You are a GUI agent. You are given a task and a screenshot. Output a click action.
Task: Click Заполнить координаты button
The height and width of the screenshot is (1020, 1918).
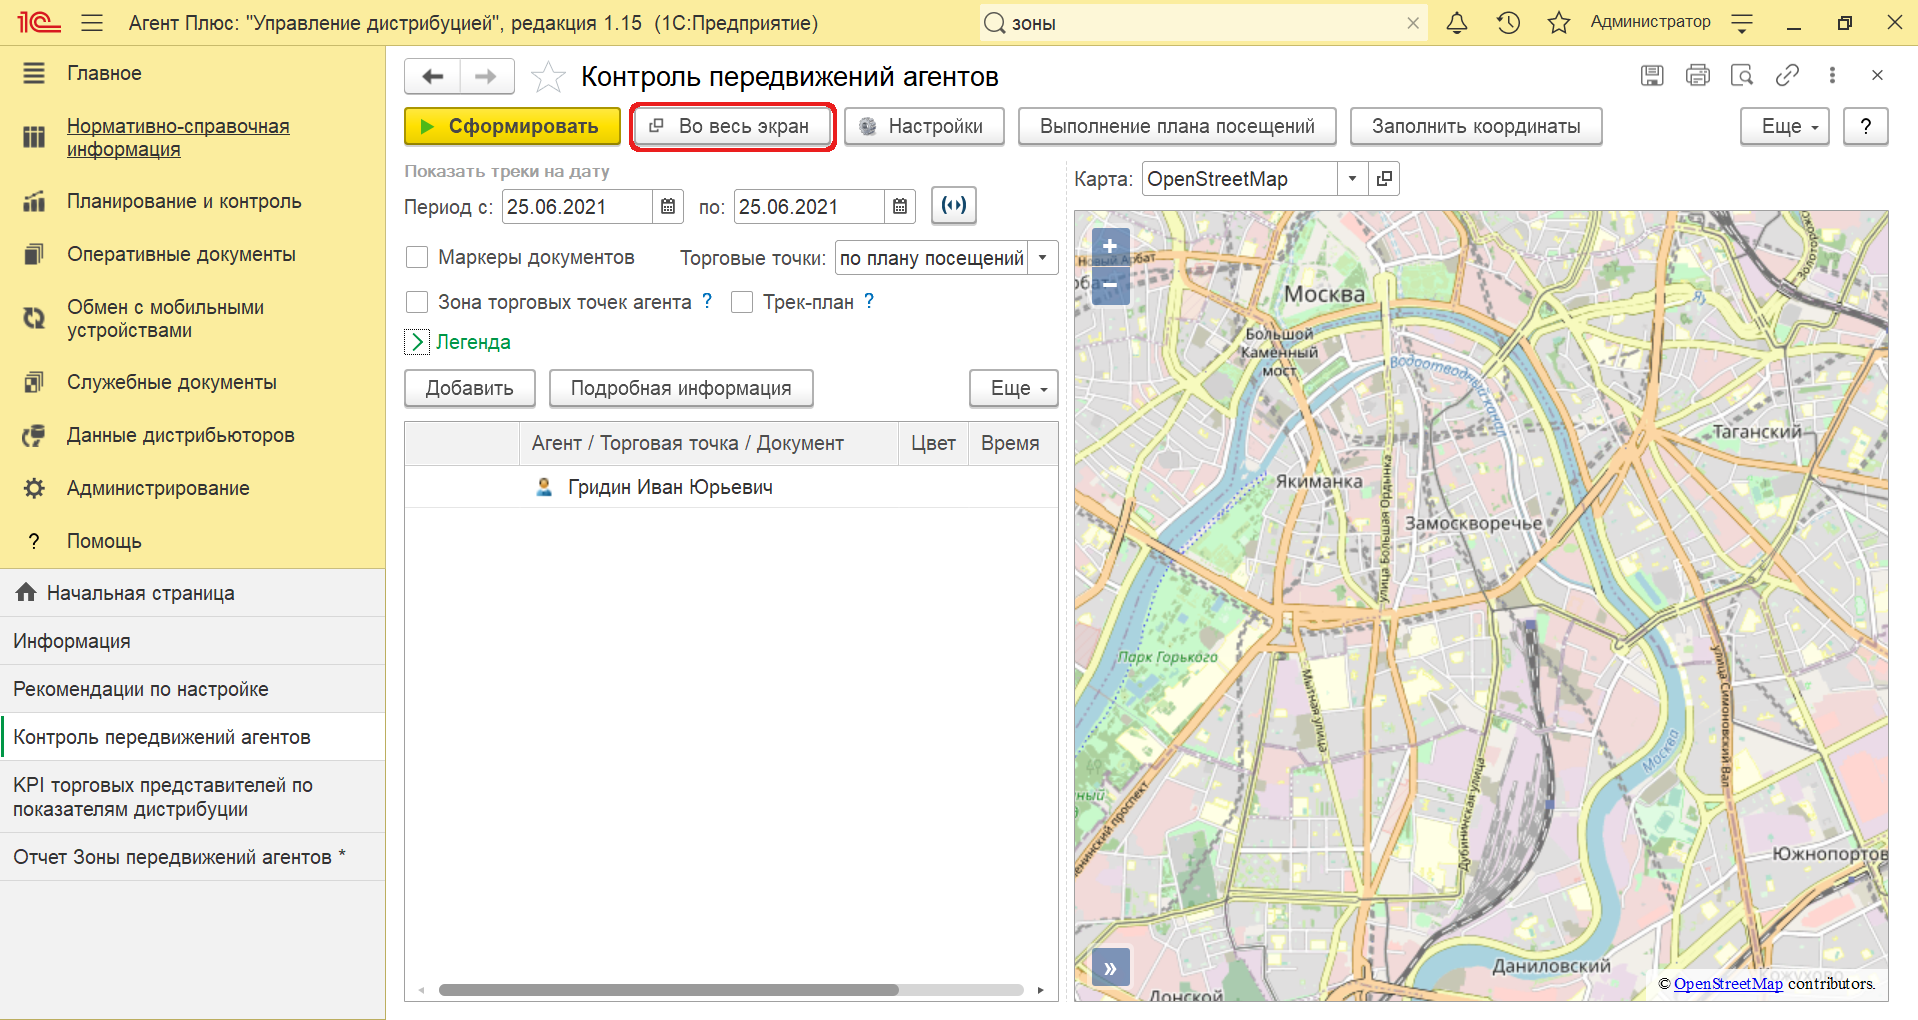point(1476,126)
